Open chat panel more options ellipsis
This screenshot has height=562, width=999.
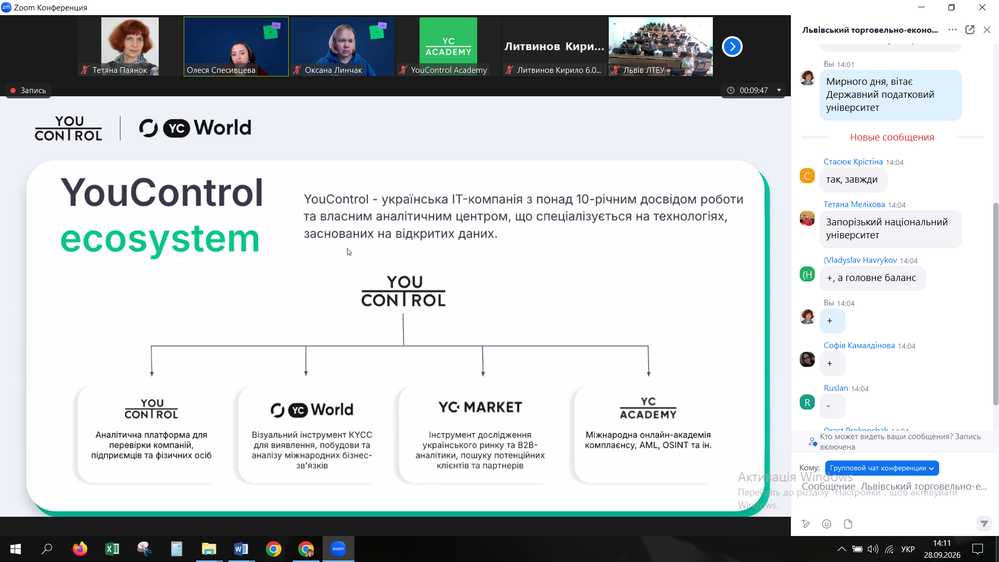[952, 29]
